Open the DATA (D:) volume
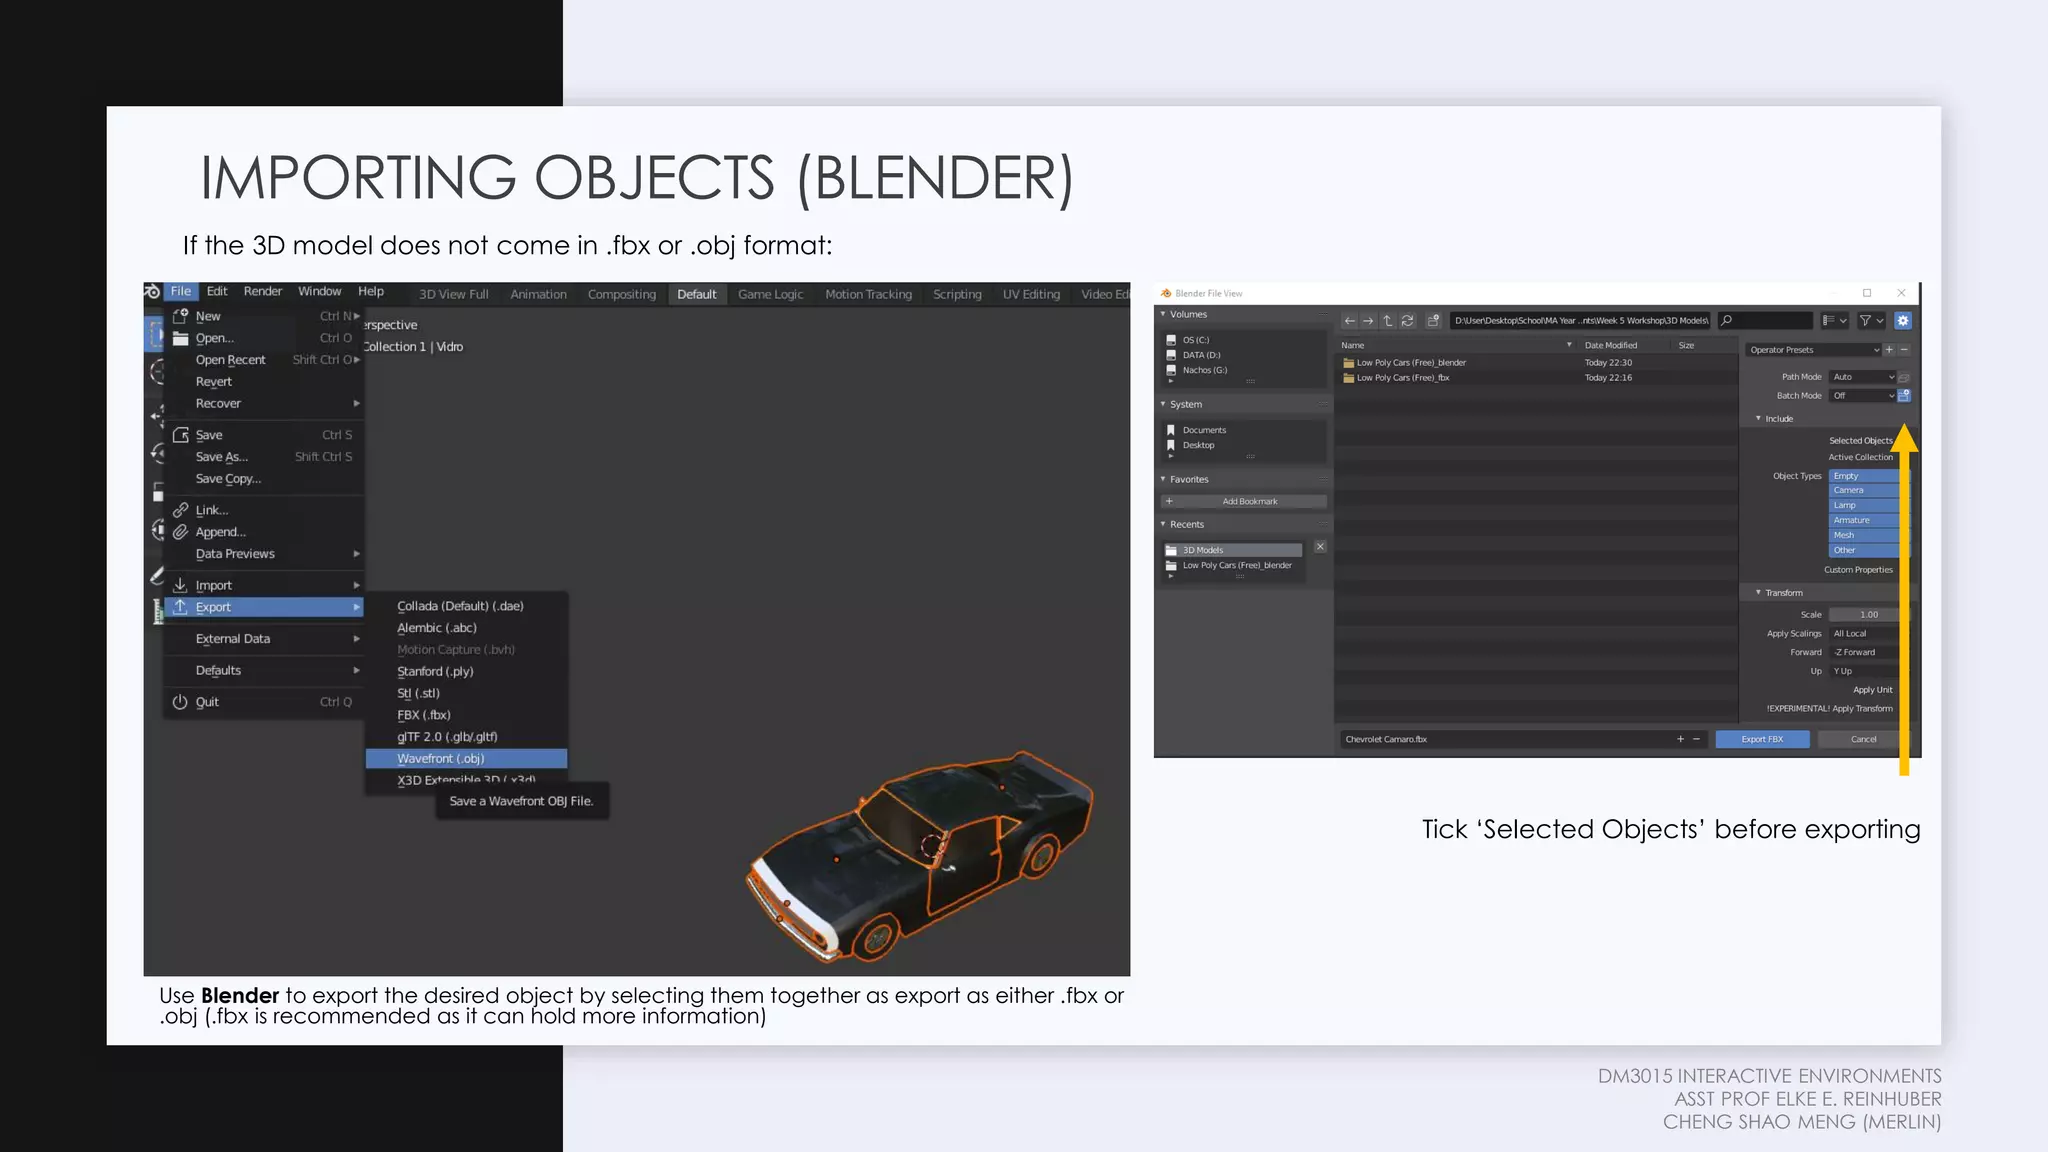The image size is (2048, 1152). click(1201, 355)
